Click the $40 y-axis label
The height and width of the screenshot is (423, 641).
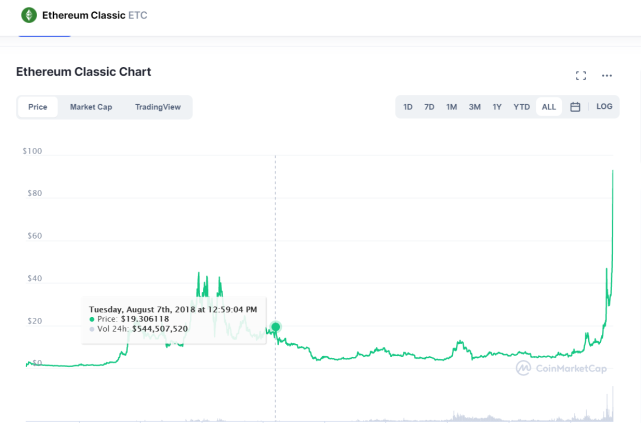[x=35, y=278]
